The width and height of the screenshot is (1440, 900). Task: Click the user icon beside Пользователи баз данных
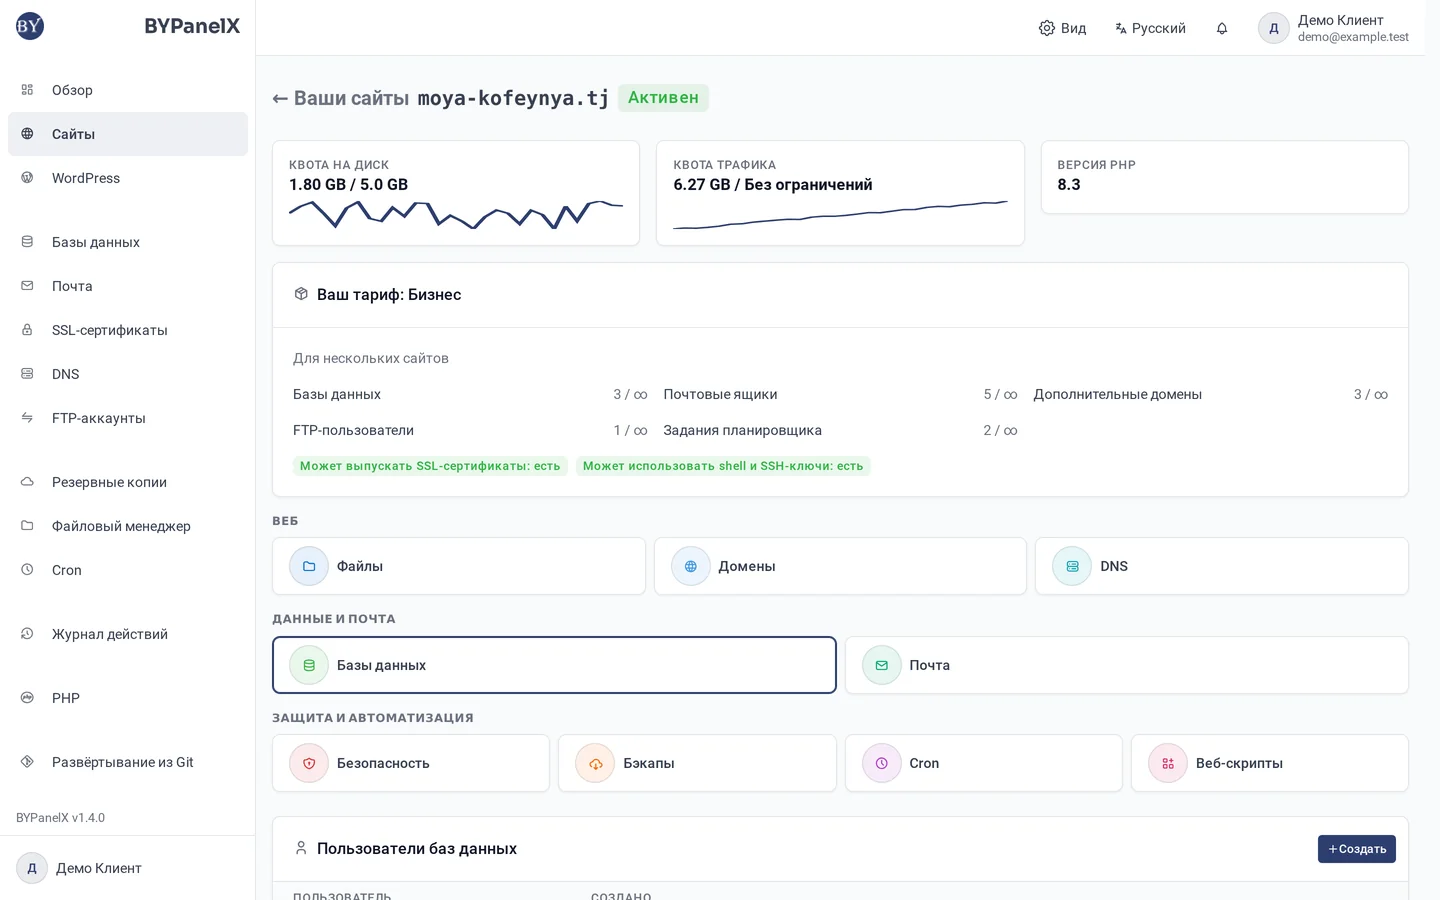click(301, 848)
